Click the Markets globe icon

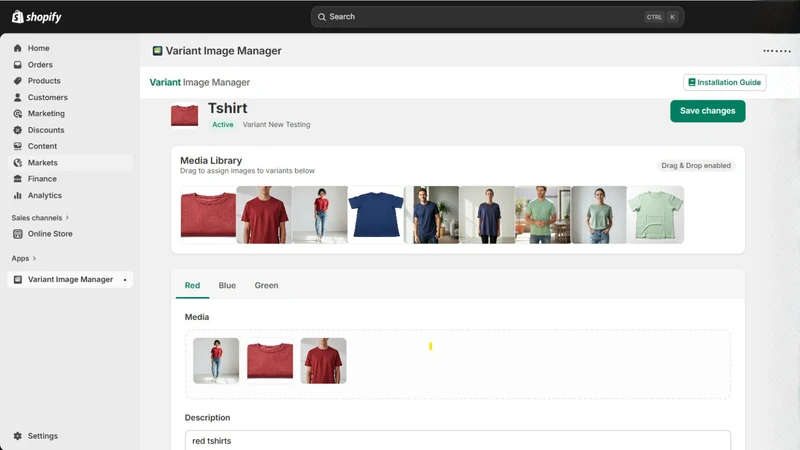[17, 163]
